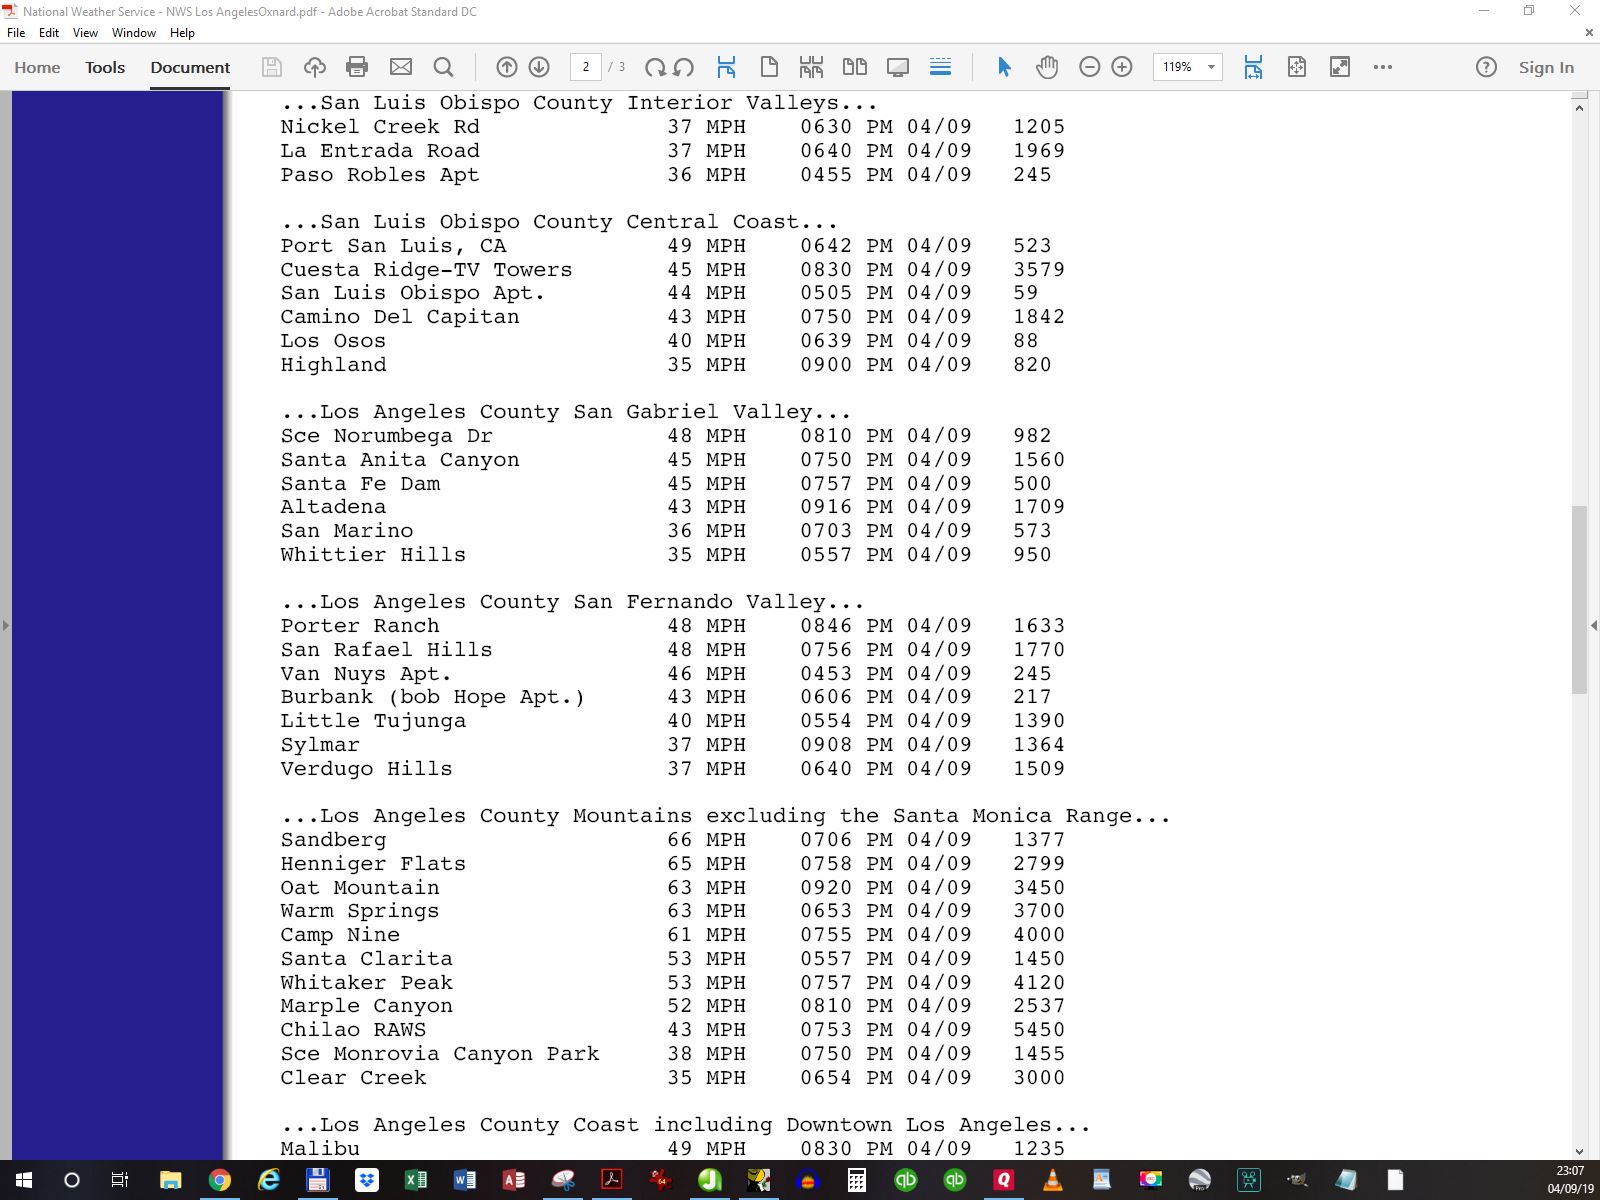Switch to the Tools tab

click(105, 67)
